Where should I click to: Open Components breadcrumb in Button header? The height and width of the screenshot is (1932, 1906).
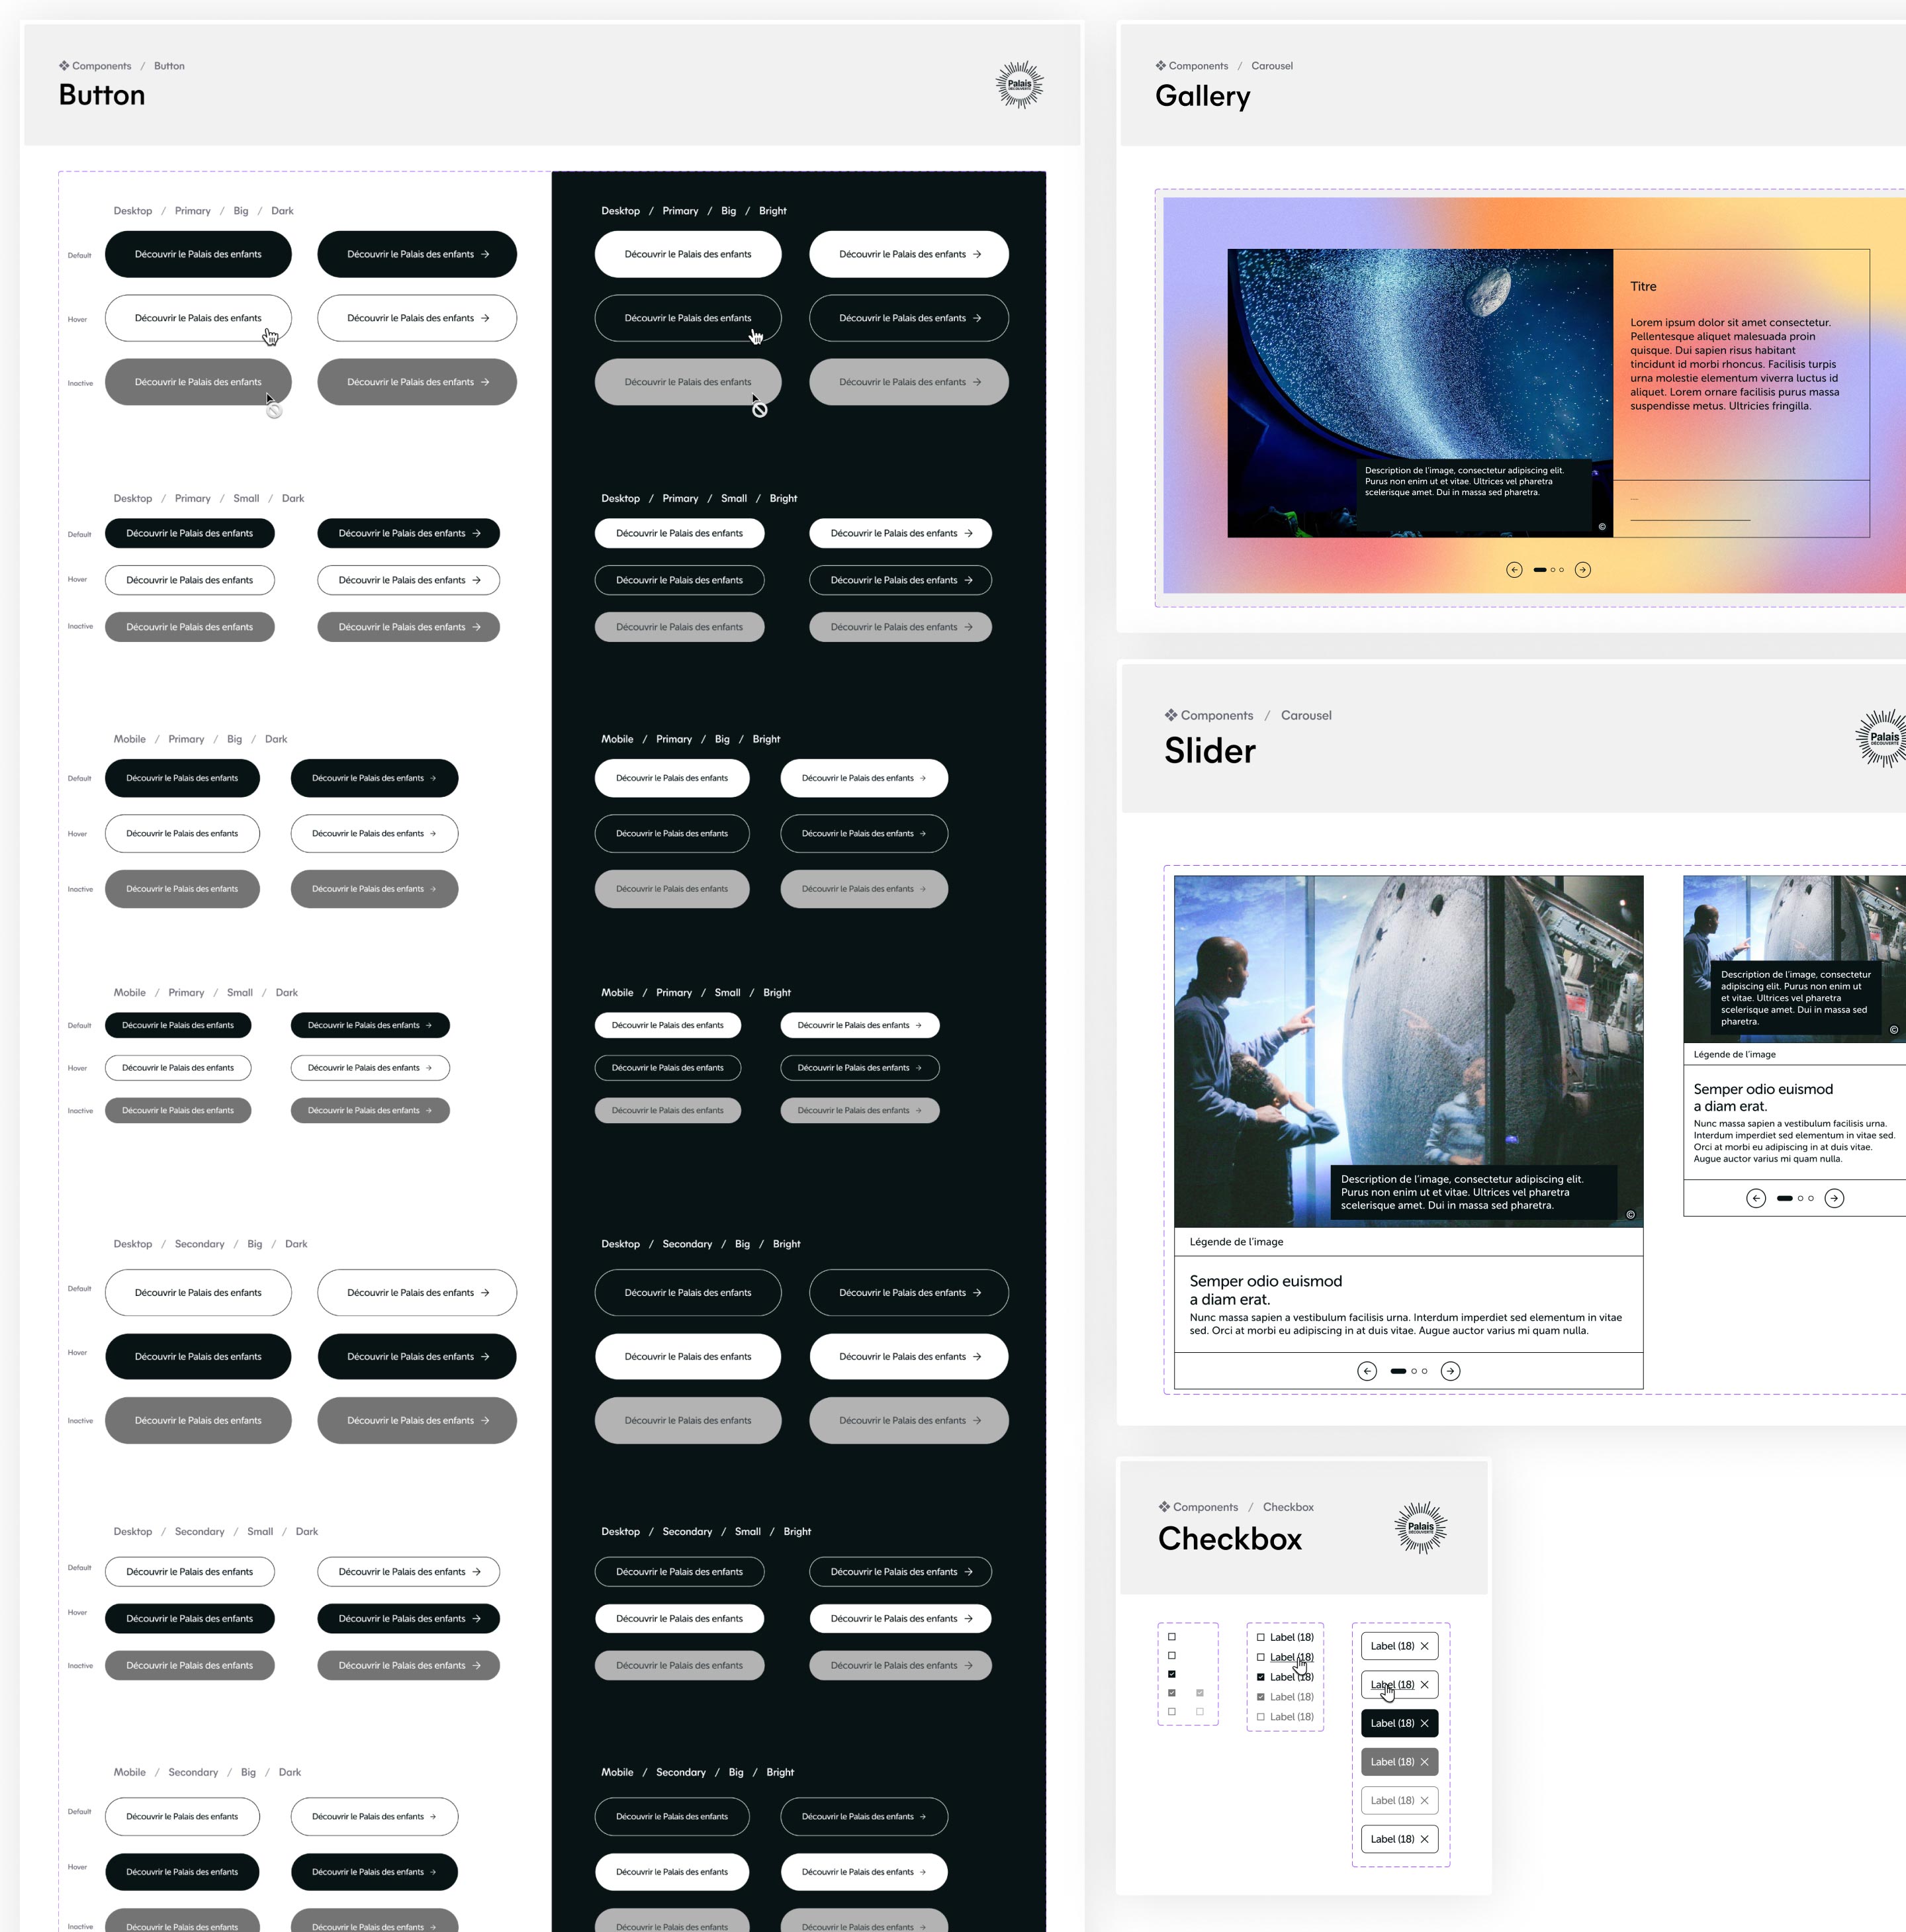click(x=101, y=66)
